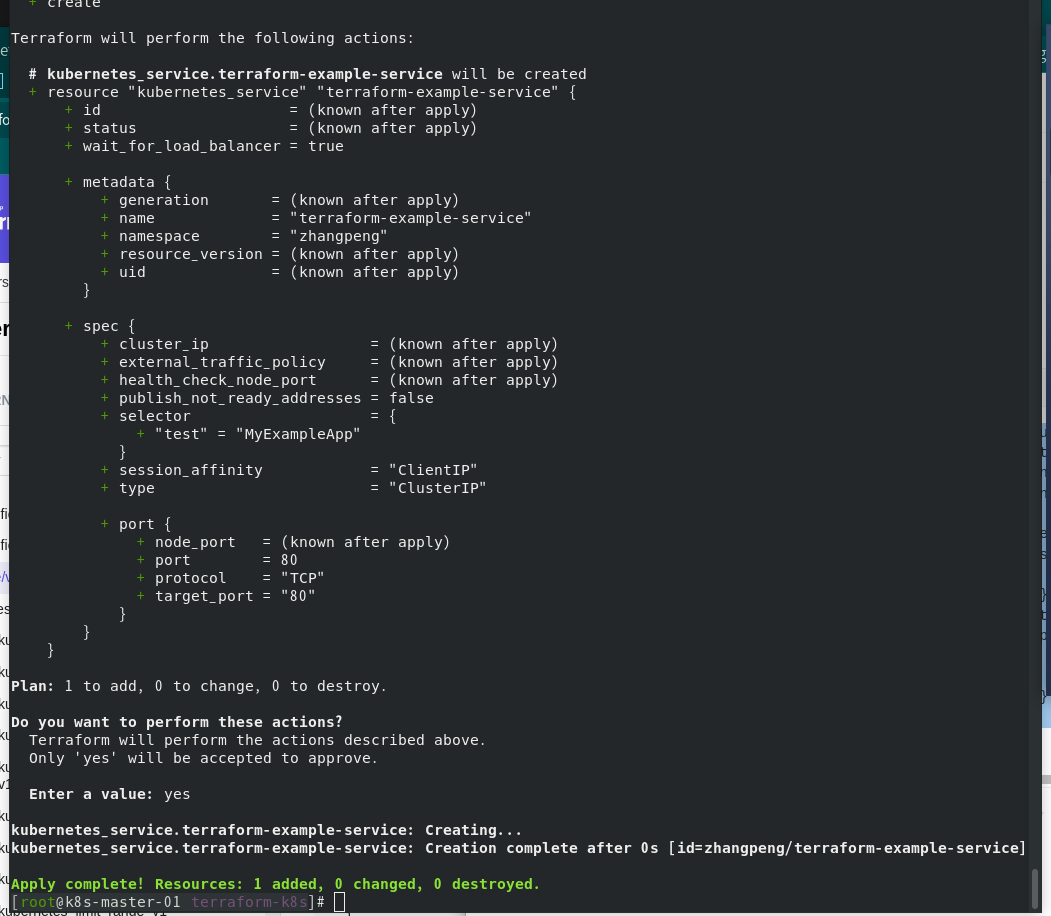Screen dimensions: 1051x916
Task: Click the plus sign before 'resource'
Action: pos(32,92)
